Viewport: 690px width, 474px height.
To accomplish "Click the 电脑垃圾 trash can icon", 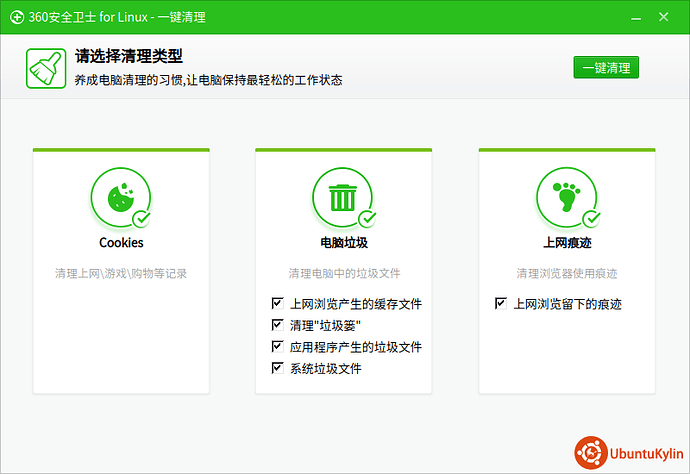I will click(x=342, y=197).
